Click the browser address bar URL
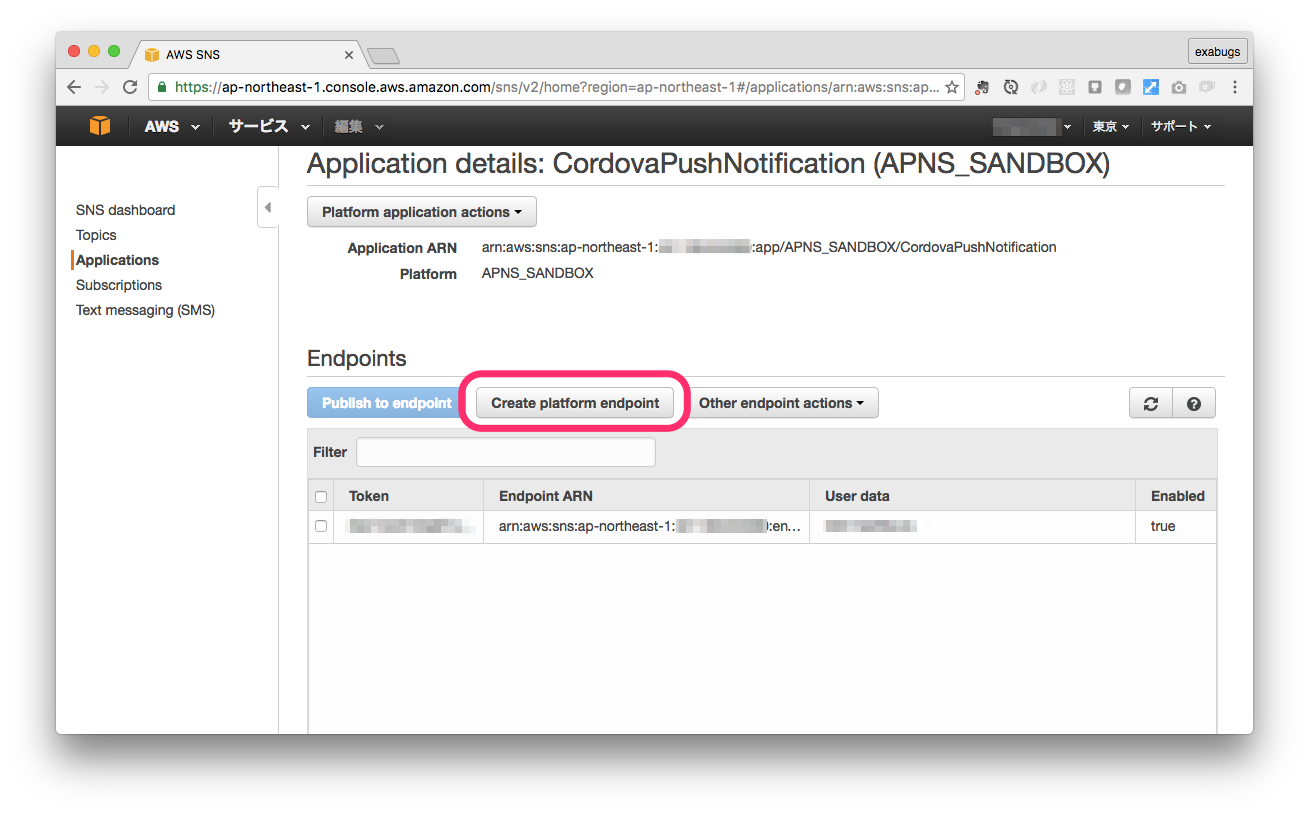The image size is (1309, 814). click(557, 87)
